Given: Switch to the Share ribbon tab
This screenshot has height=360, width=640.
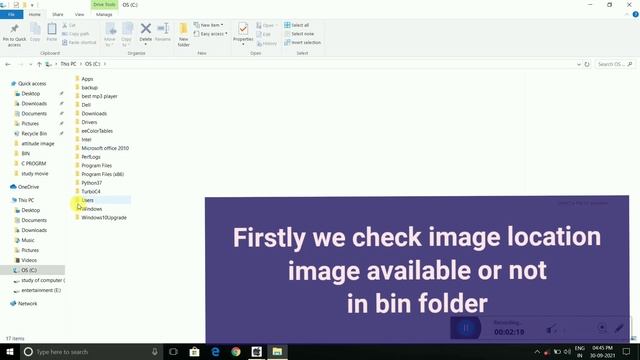Looking at the screenshot, I should [58, 14].
